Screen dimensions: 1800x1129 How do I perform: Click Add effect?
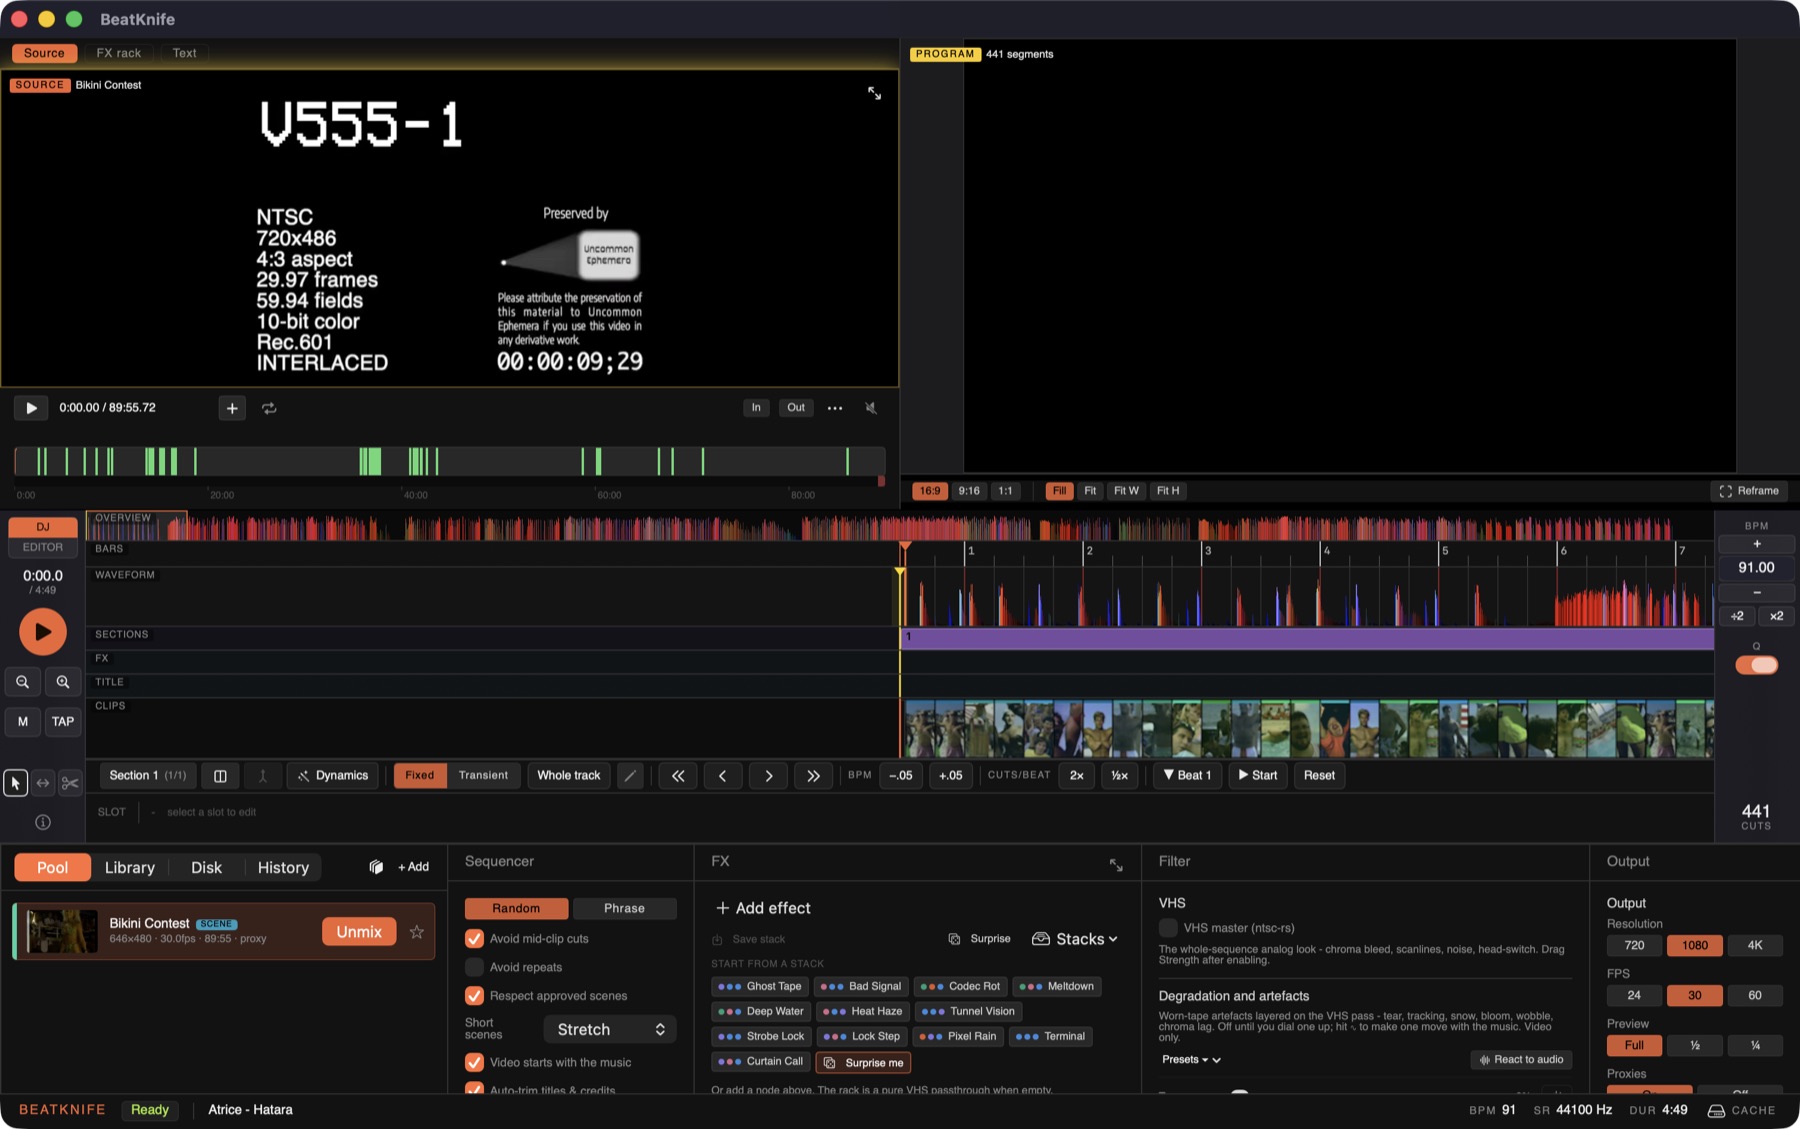point(763,908)
